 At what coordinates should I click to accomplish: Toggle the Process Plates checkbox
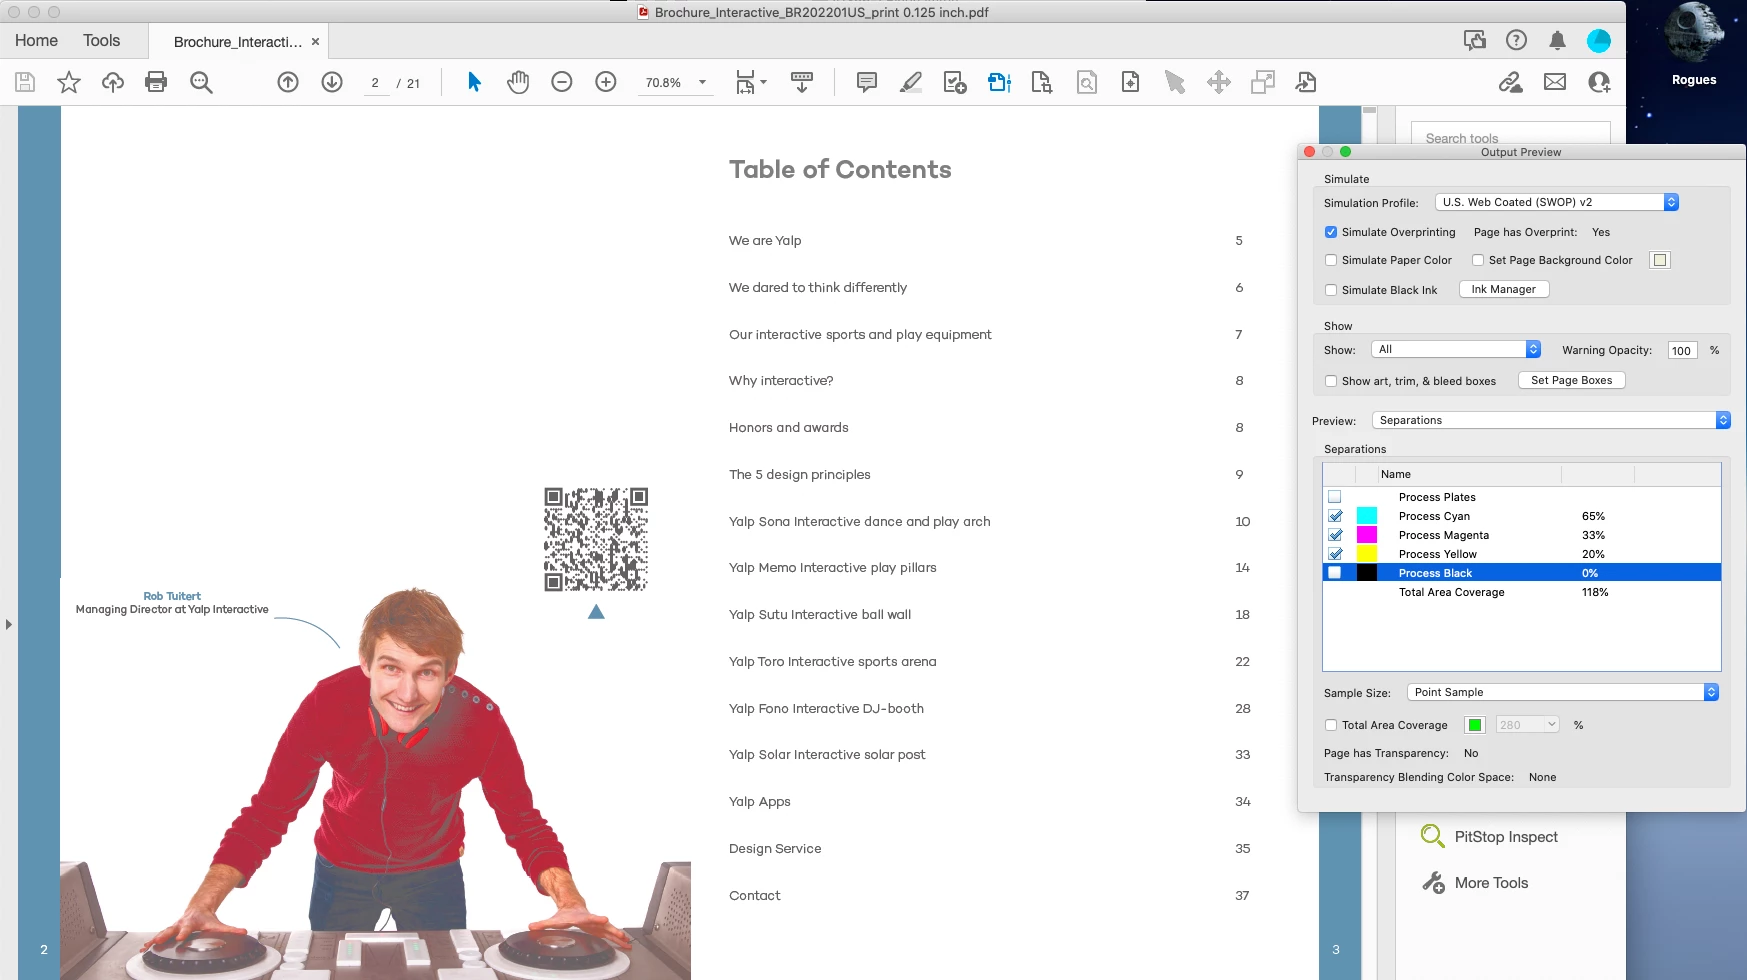(x=1334, y=497)
